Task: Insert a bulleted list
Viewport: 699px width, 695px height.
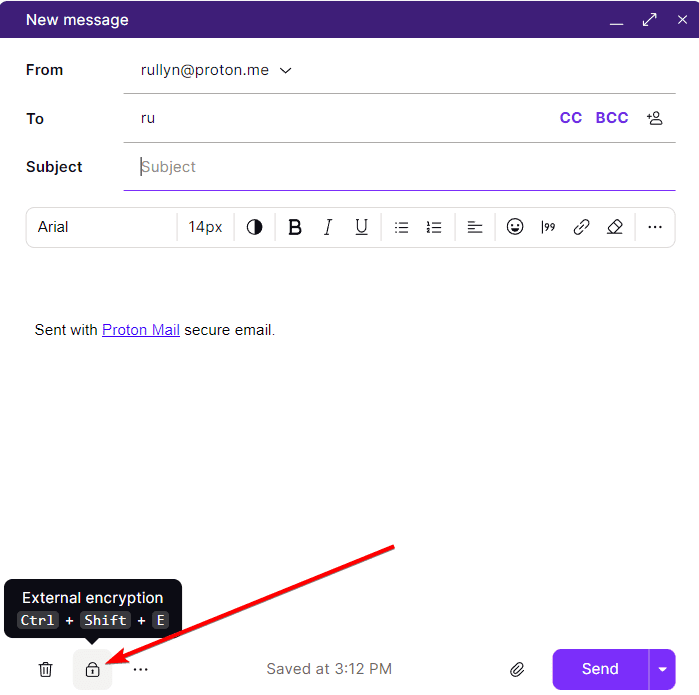Action: pyautogui.click(x=401, y=227)
